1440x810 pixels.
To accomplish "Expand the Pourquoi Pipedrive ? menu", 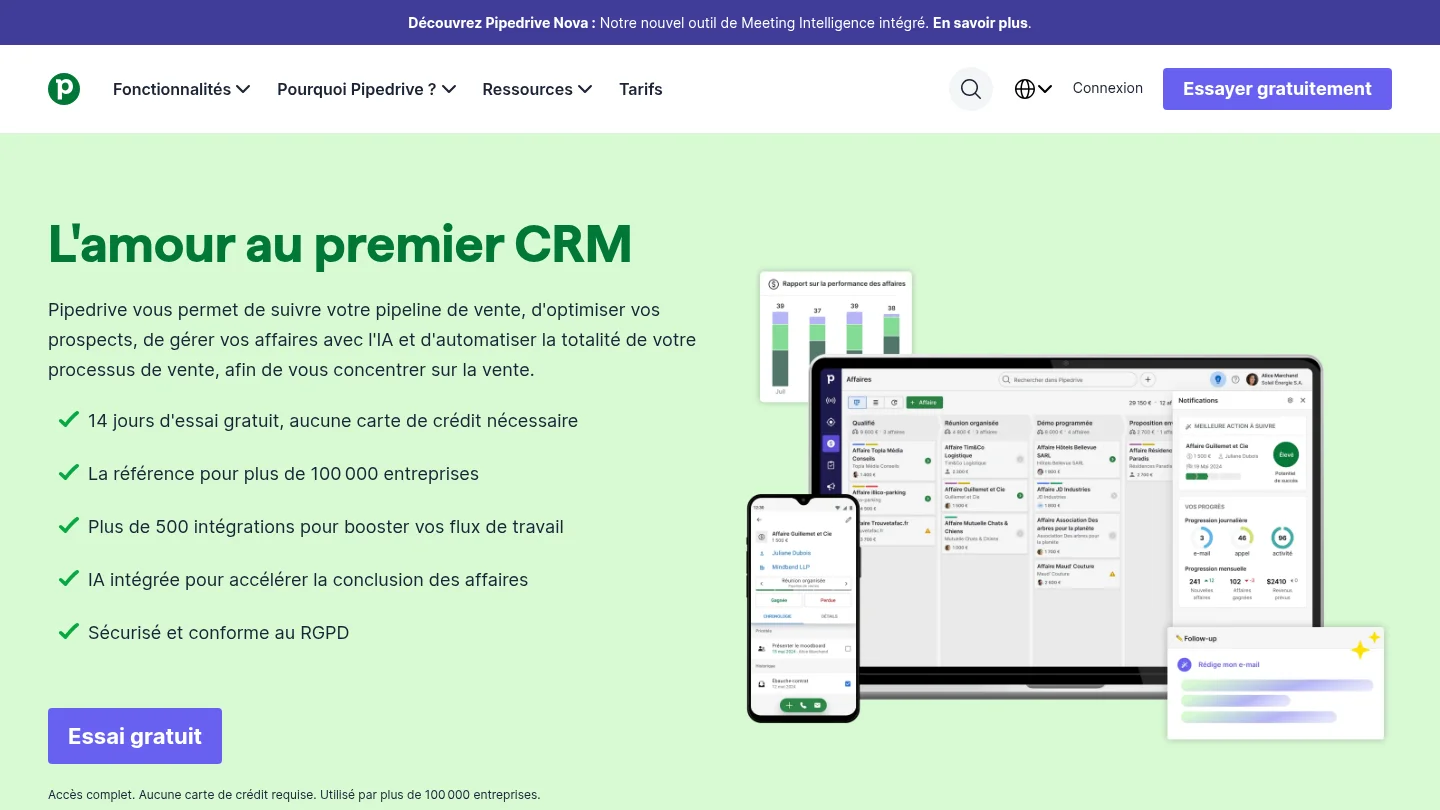I will tap(367, 89).
